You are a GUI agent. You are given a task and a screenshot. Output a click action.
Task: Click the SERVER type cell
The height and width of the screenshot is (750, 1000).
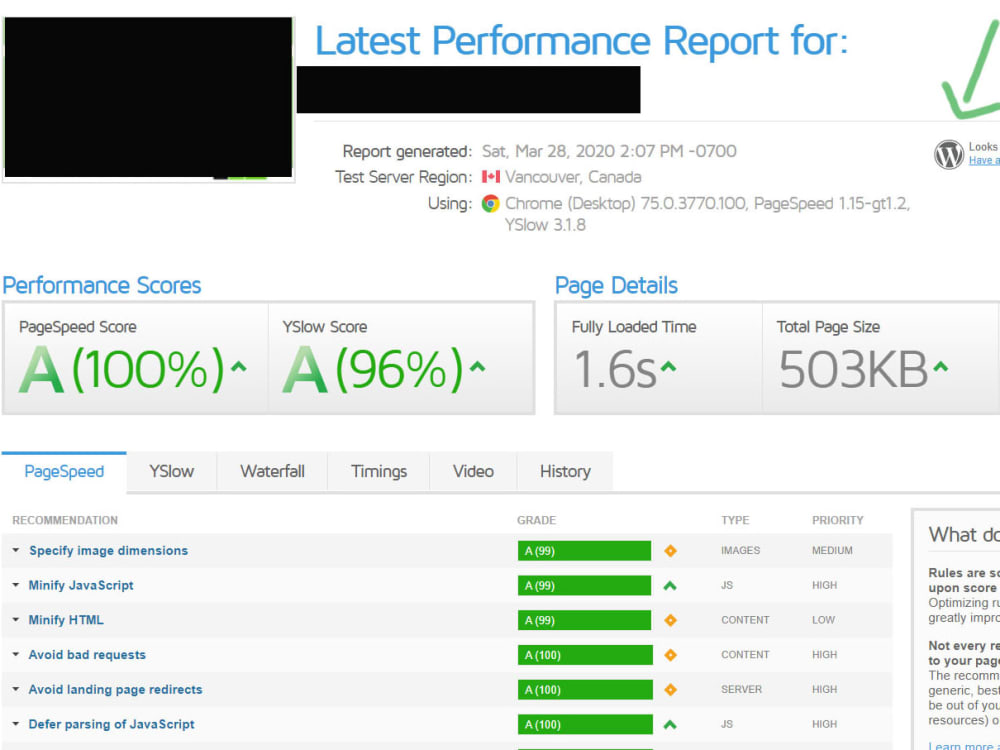pyautogui.click(x=741, y=689)
